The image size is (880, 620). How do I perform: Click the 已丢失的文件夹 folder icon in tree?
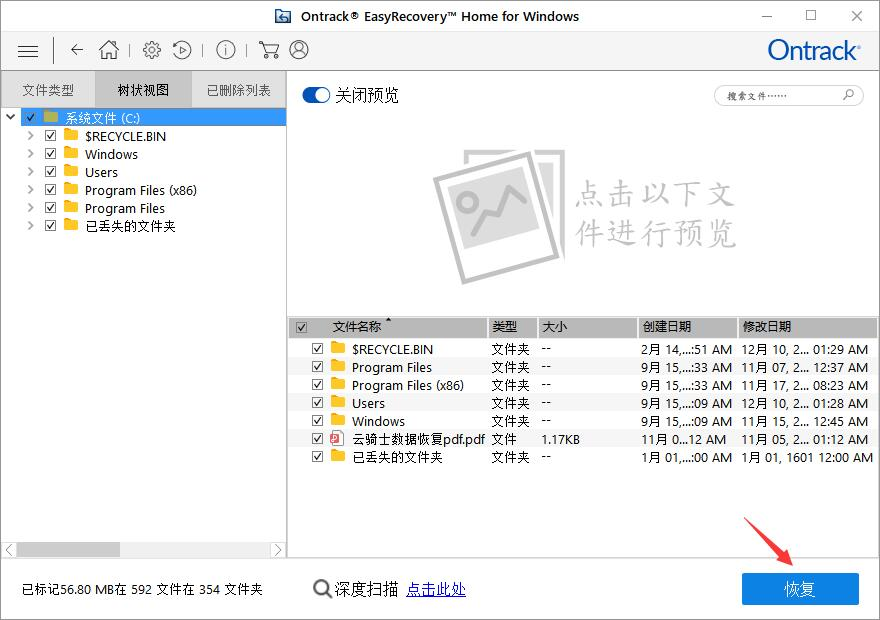point(71,225)
